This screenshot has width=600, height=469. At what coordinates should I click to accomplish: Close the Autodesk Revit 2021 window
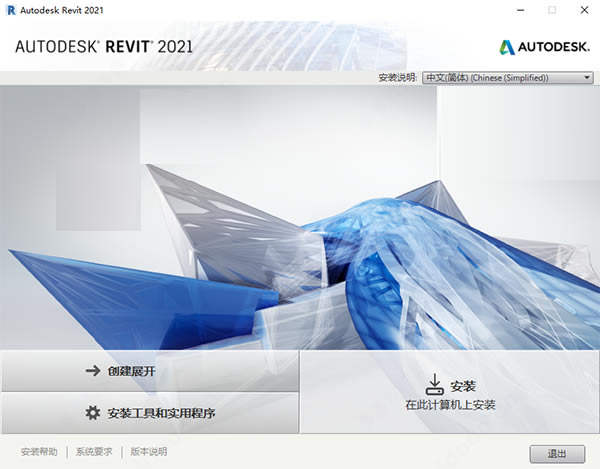tap(584, 10)
